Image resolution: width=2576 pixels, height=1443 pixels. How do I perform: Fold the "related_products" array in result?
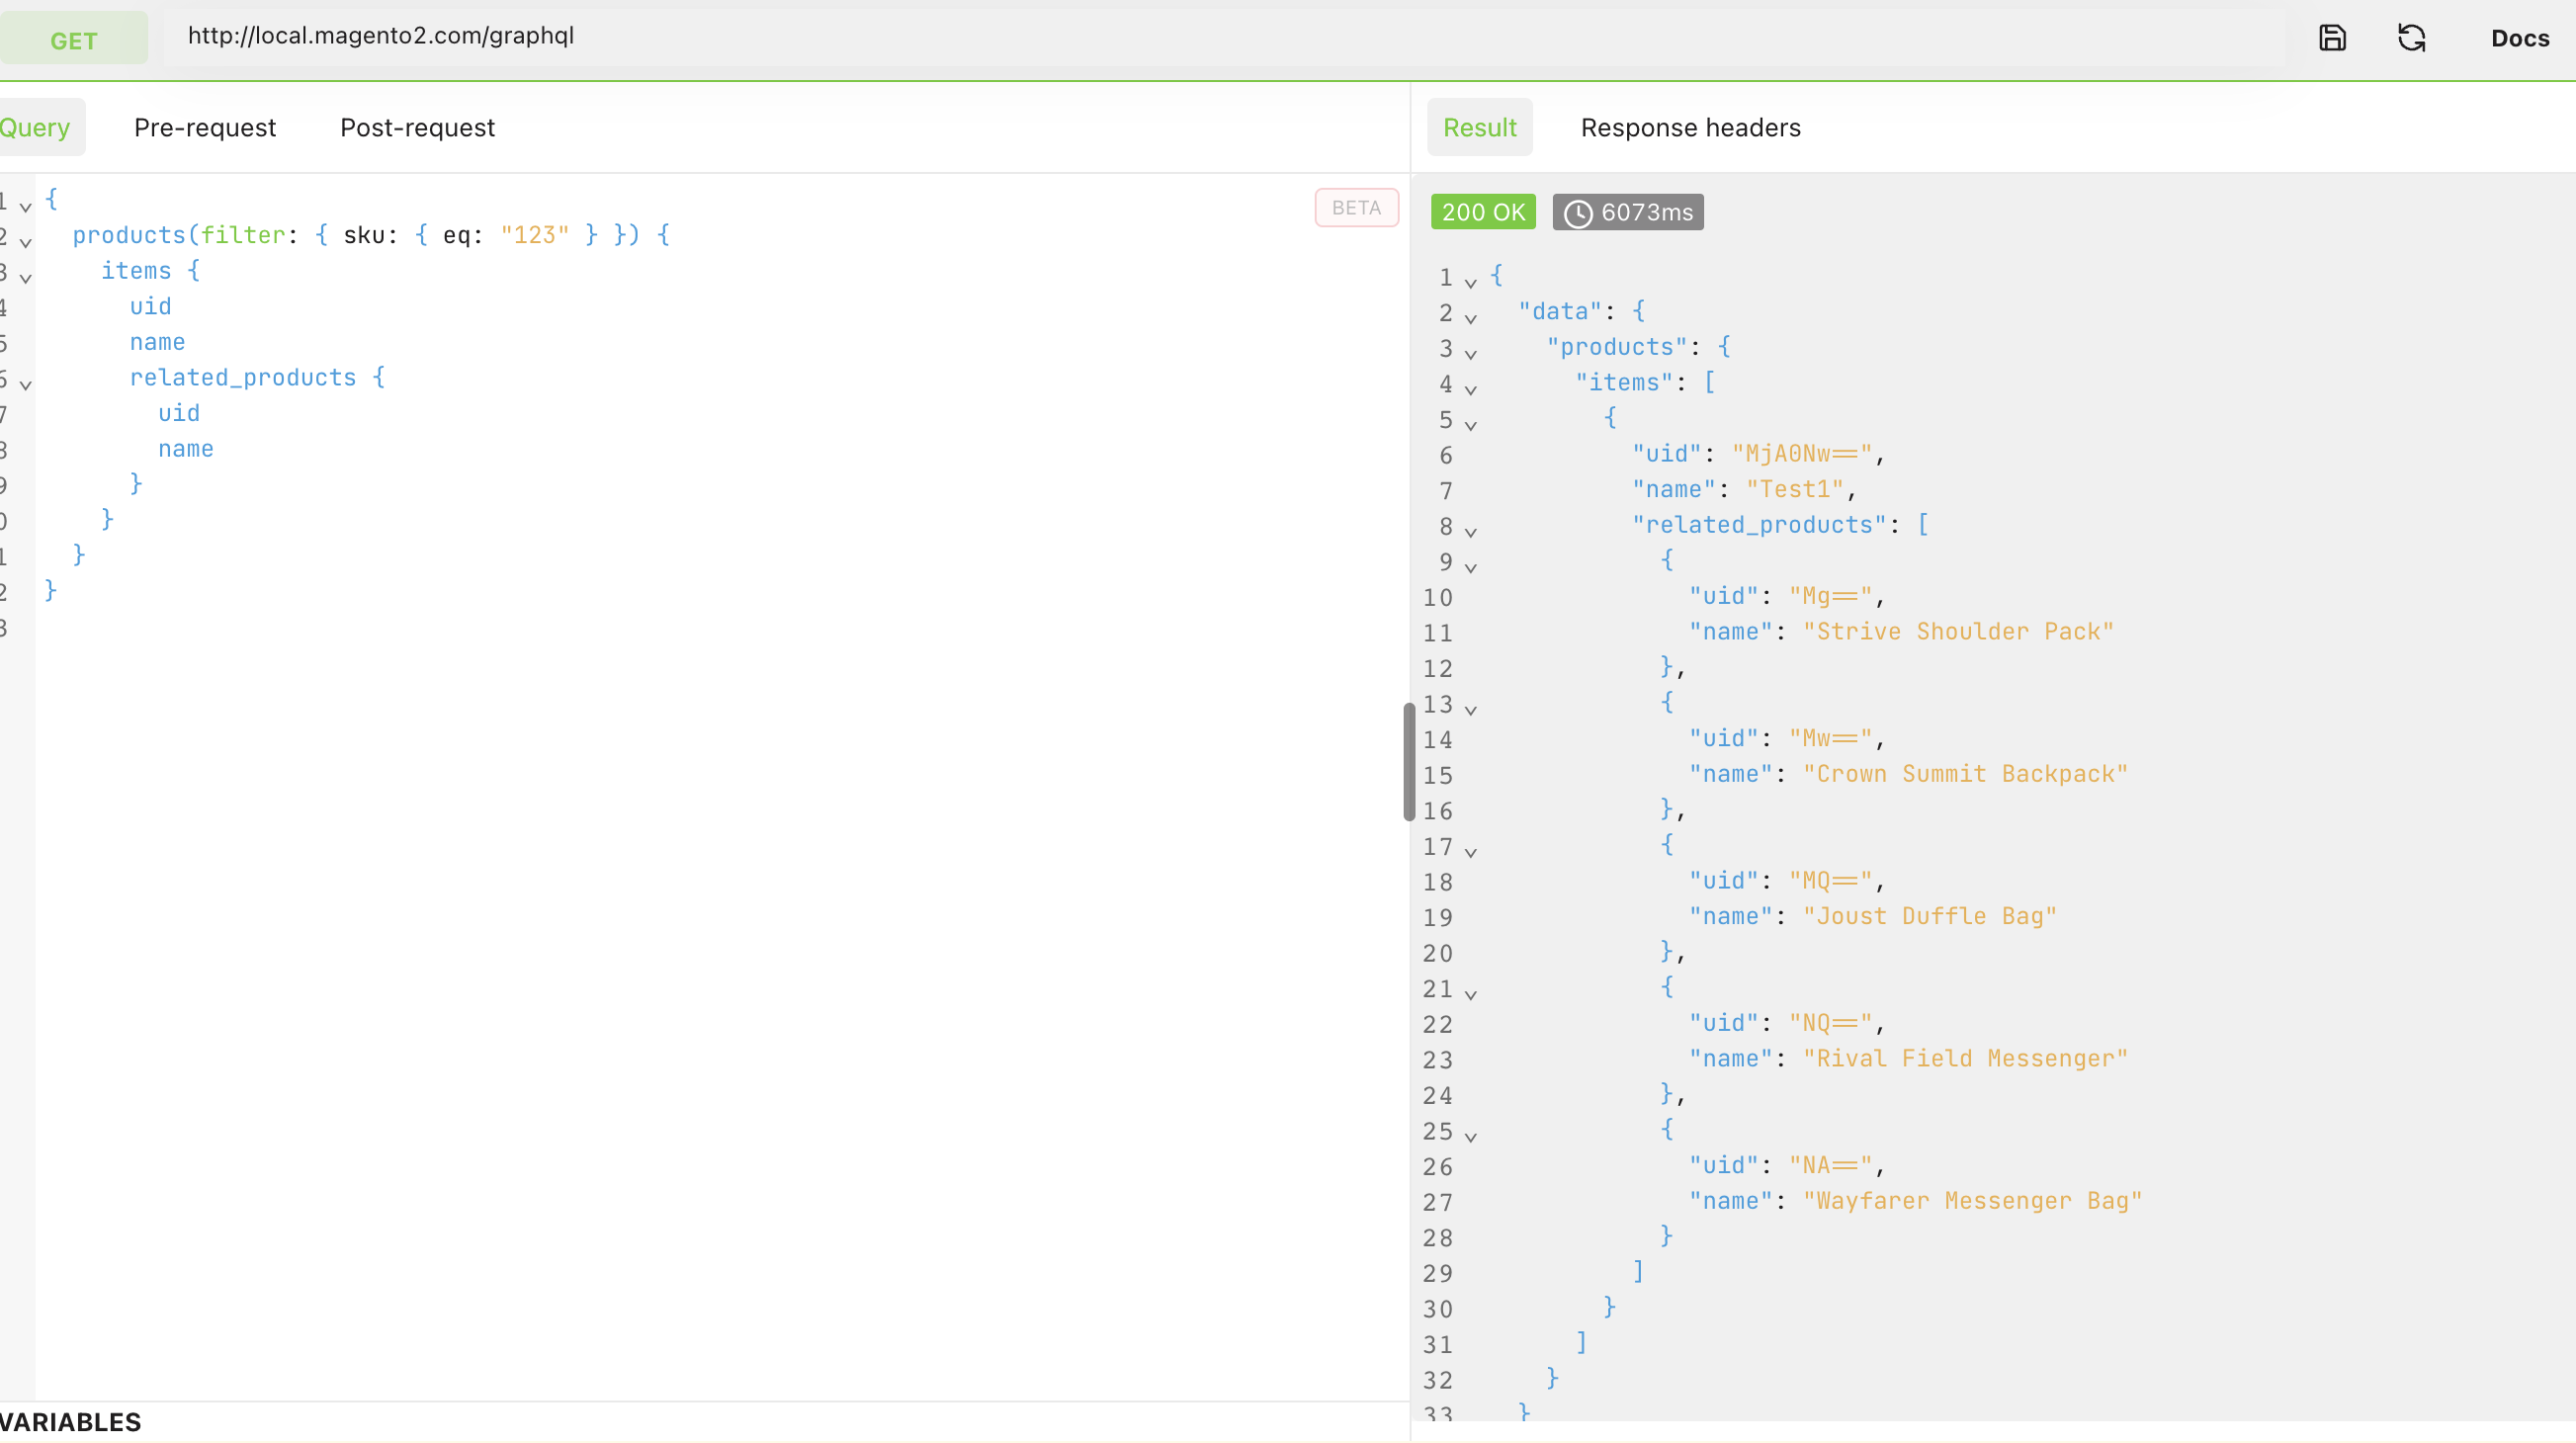coord(1470,532)
